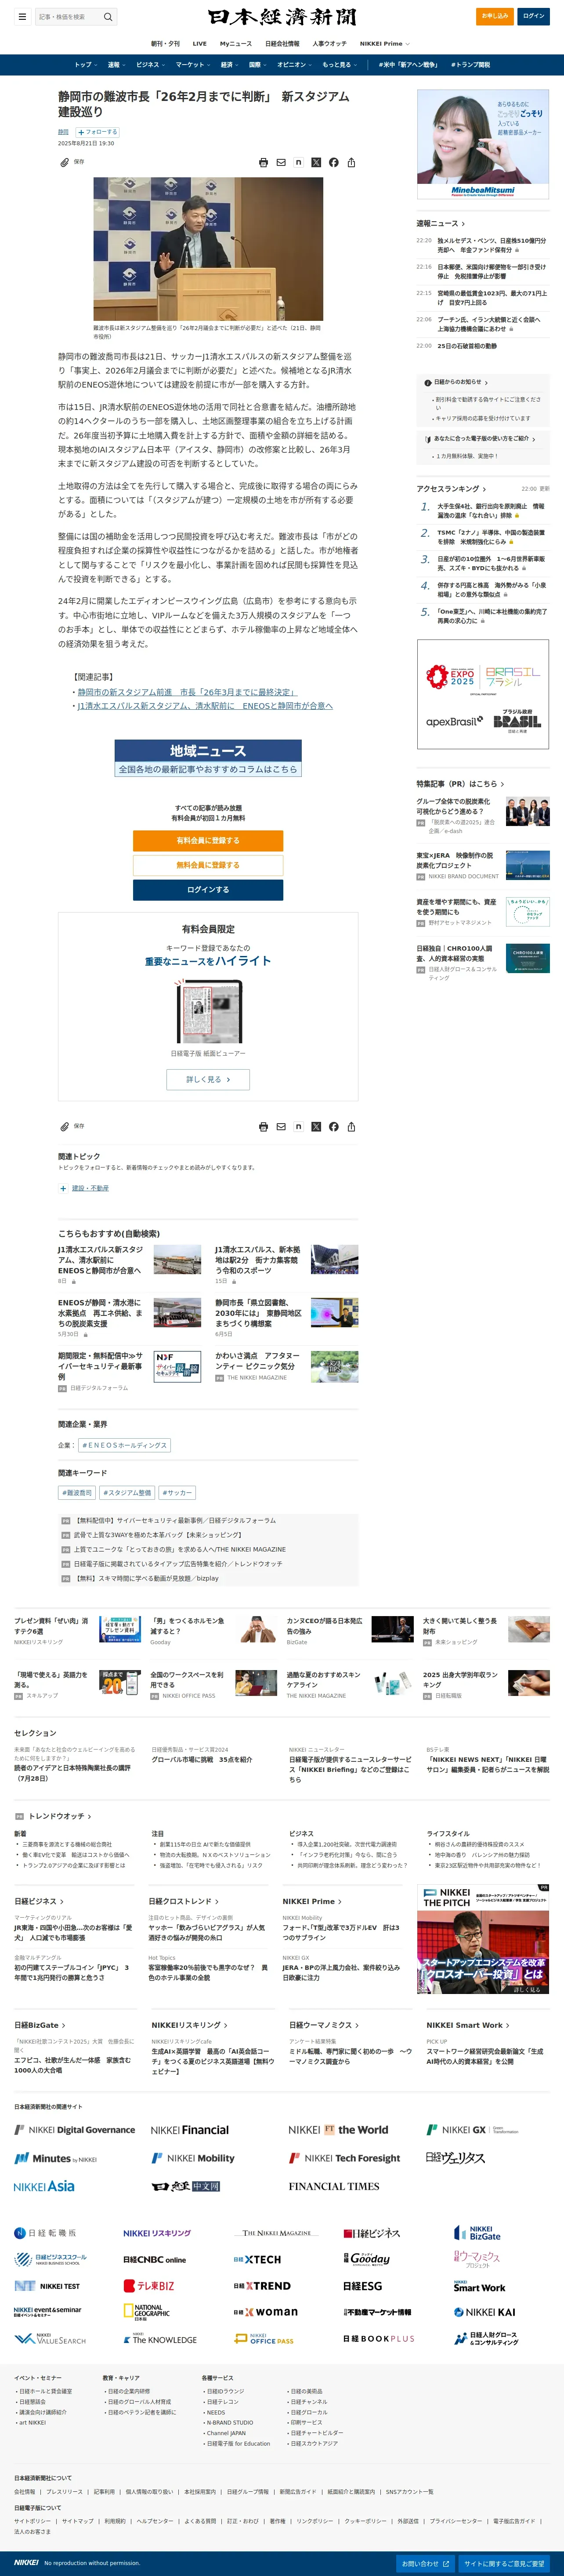
Task: Expand the 国際 navigation dropdown
Action: pyautogui.click(x=258, y=65)
